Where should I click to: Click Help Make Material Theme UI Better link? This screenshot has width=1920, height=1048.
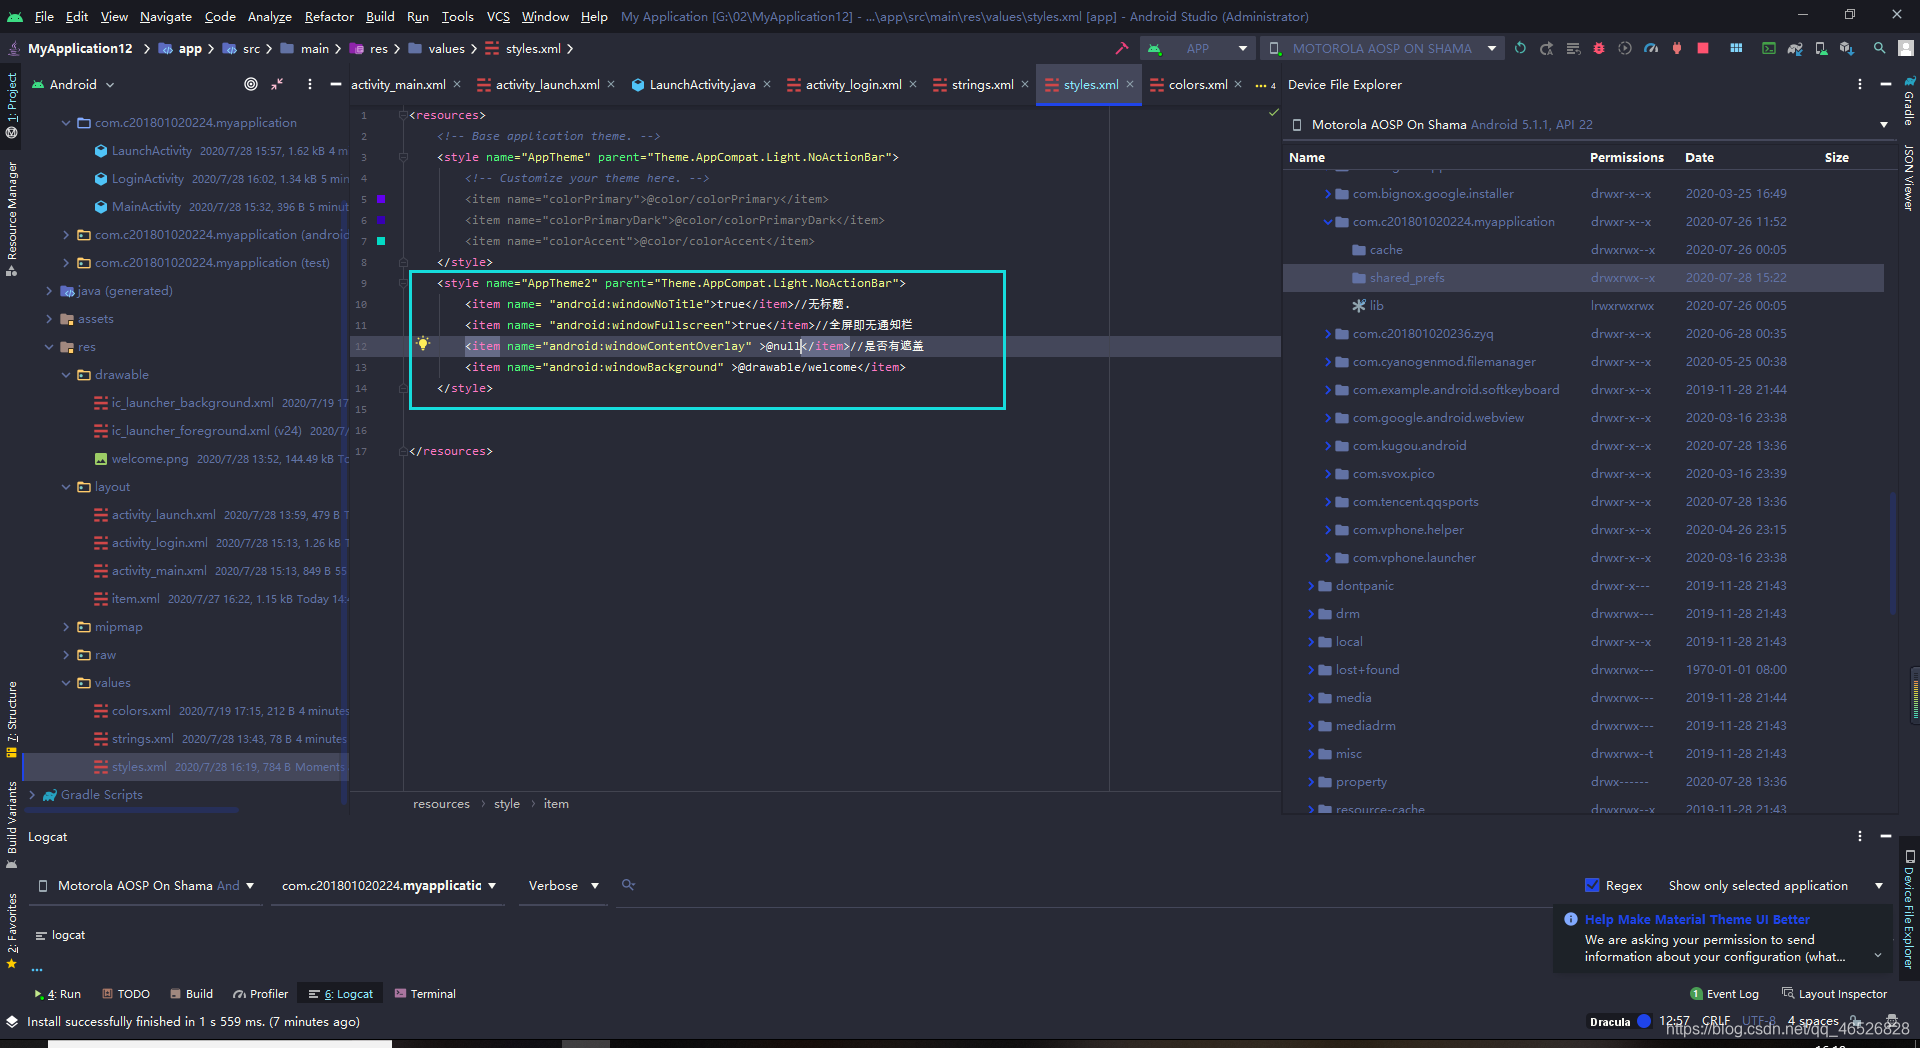(1697, 919)
